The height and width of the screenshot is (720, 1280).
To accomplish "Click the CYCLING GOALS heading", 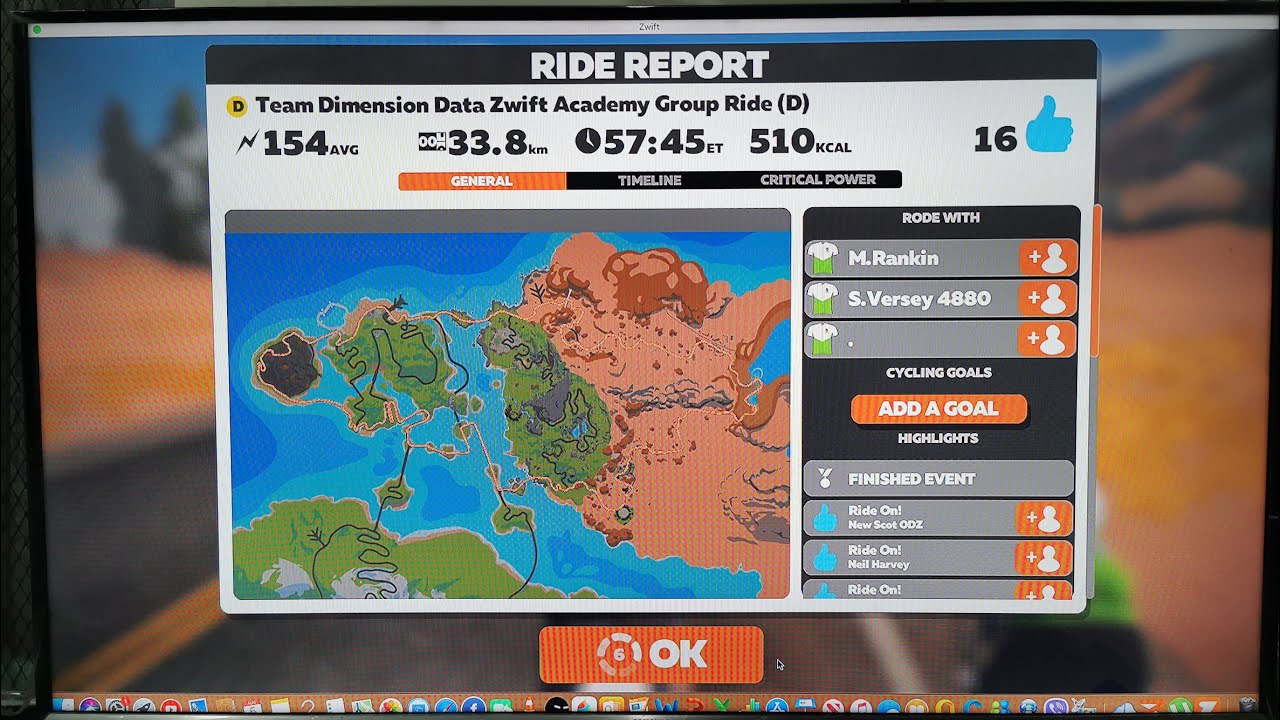I will (x=939, y=373).
